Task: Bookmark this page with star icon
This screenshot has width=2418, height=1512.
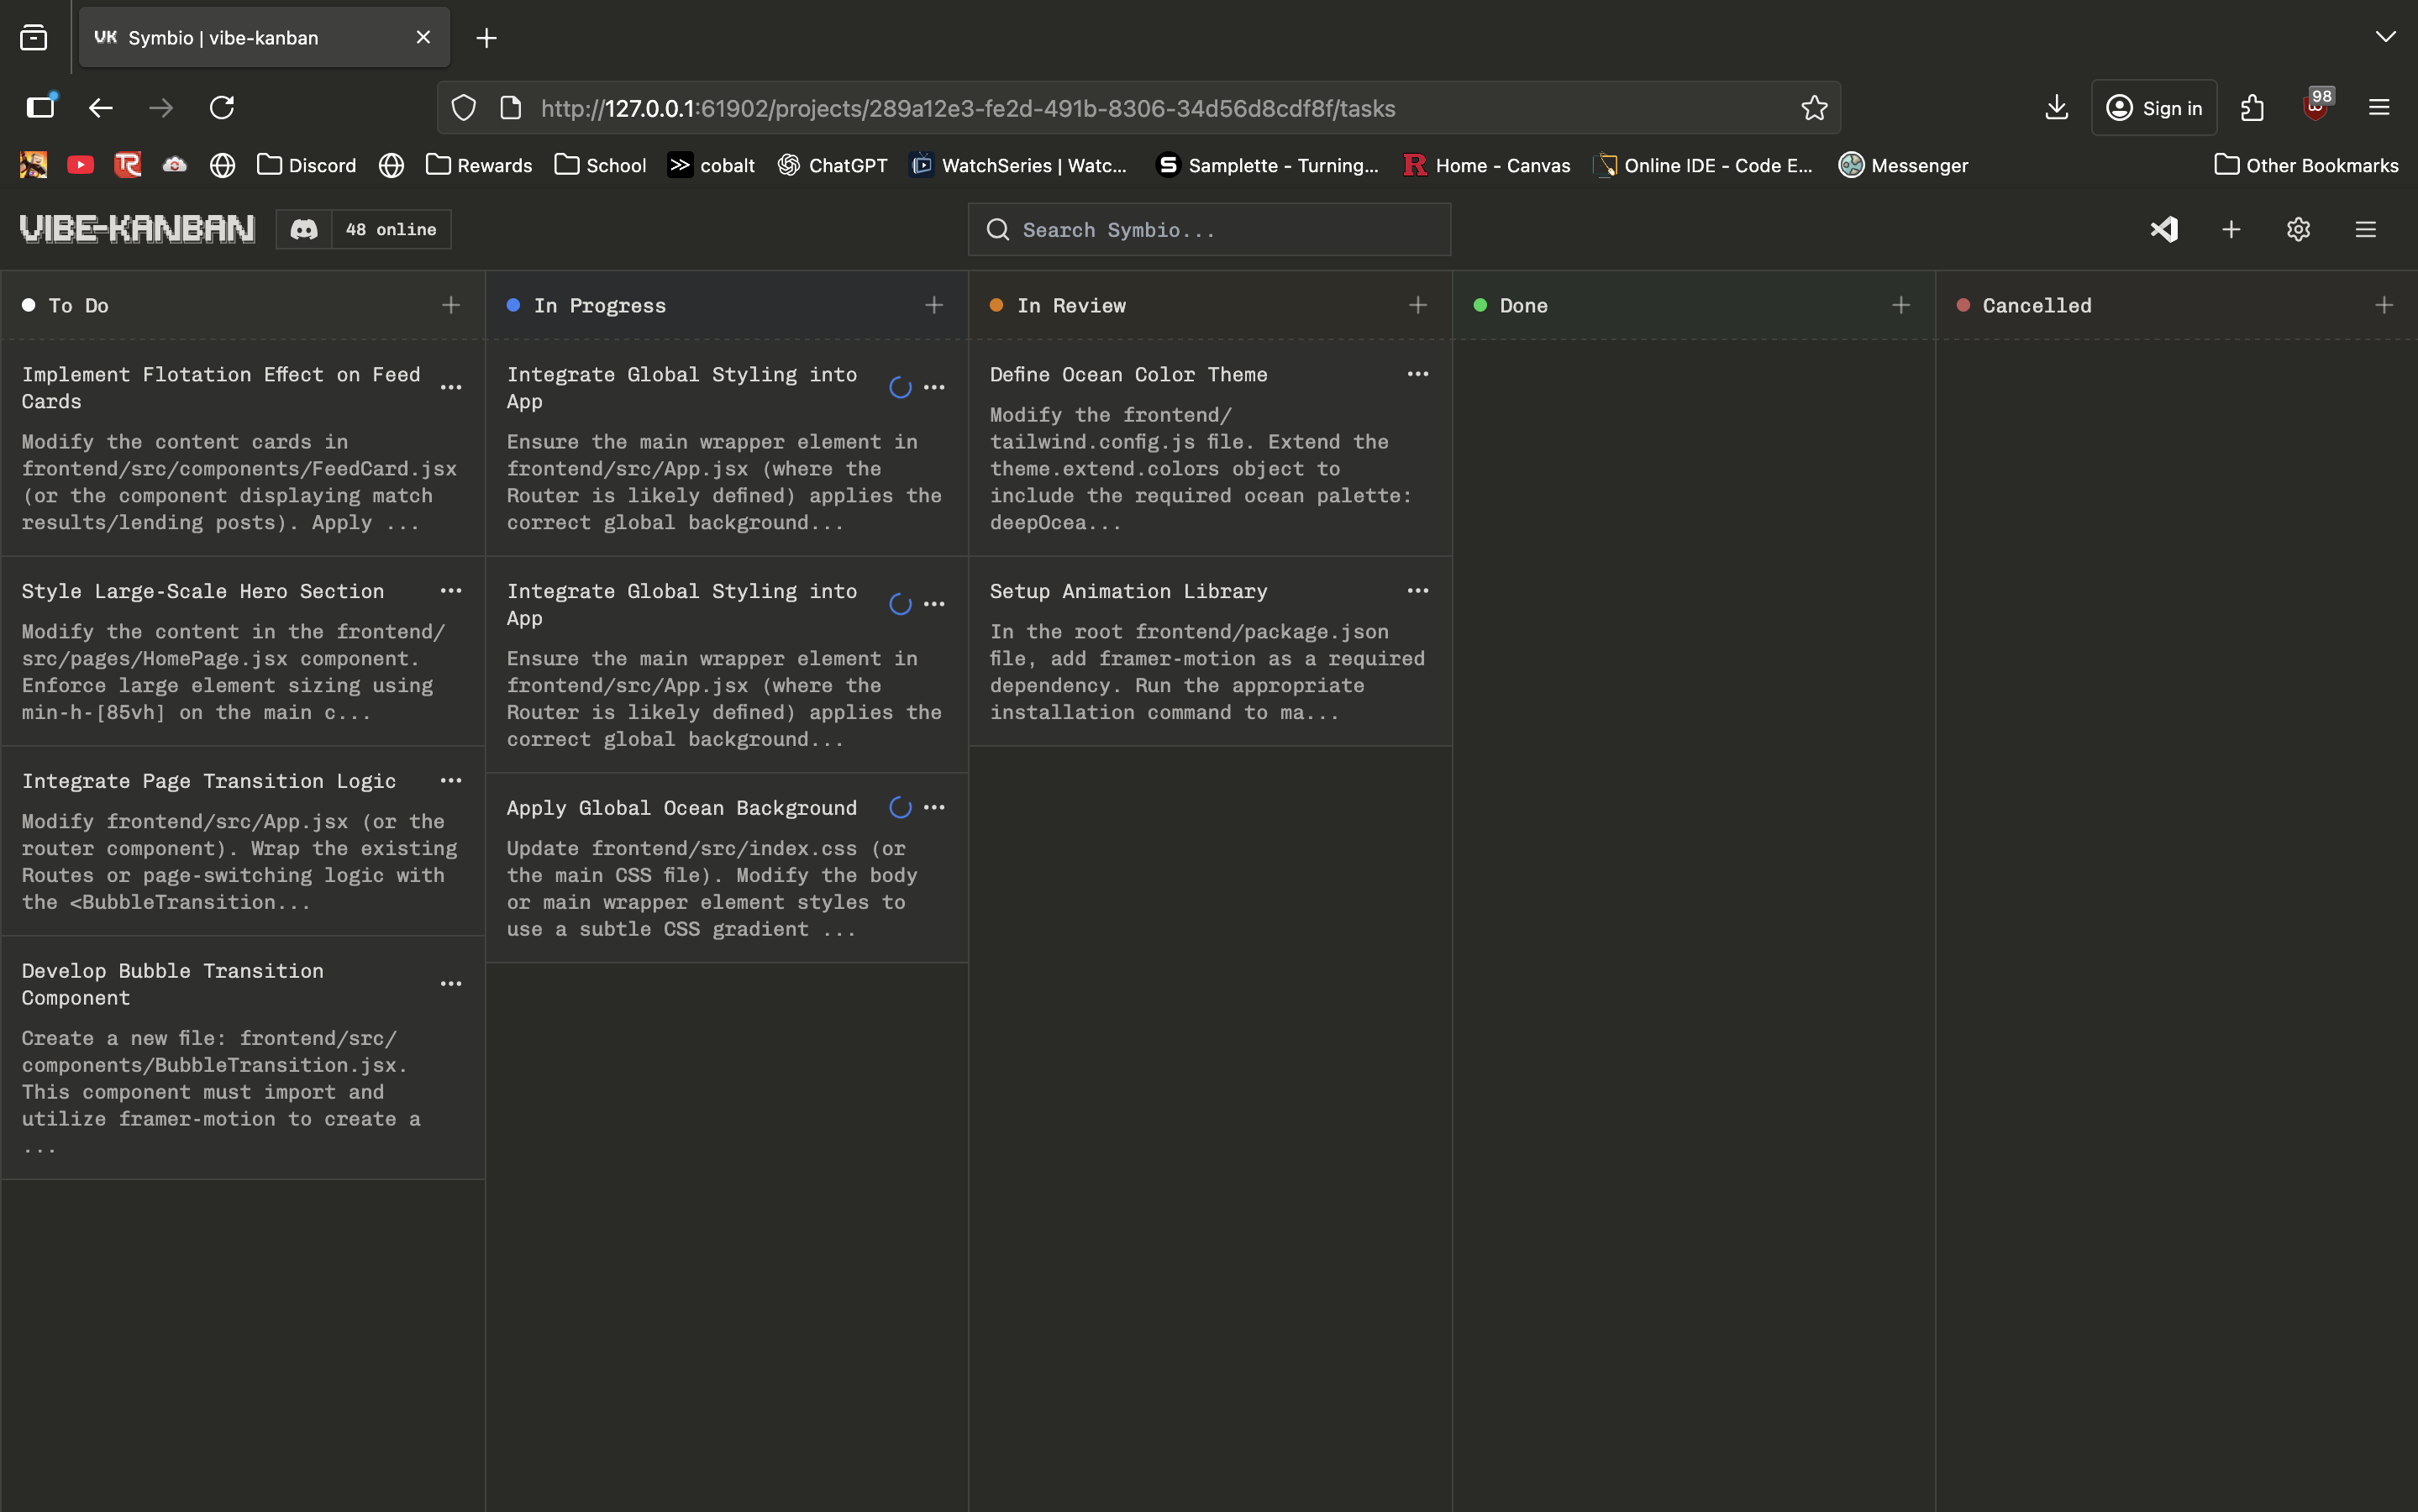Action: pos(1814,108)
